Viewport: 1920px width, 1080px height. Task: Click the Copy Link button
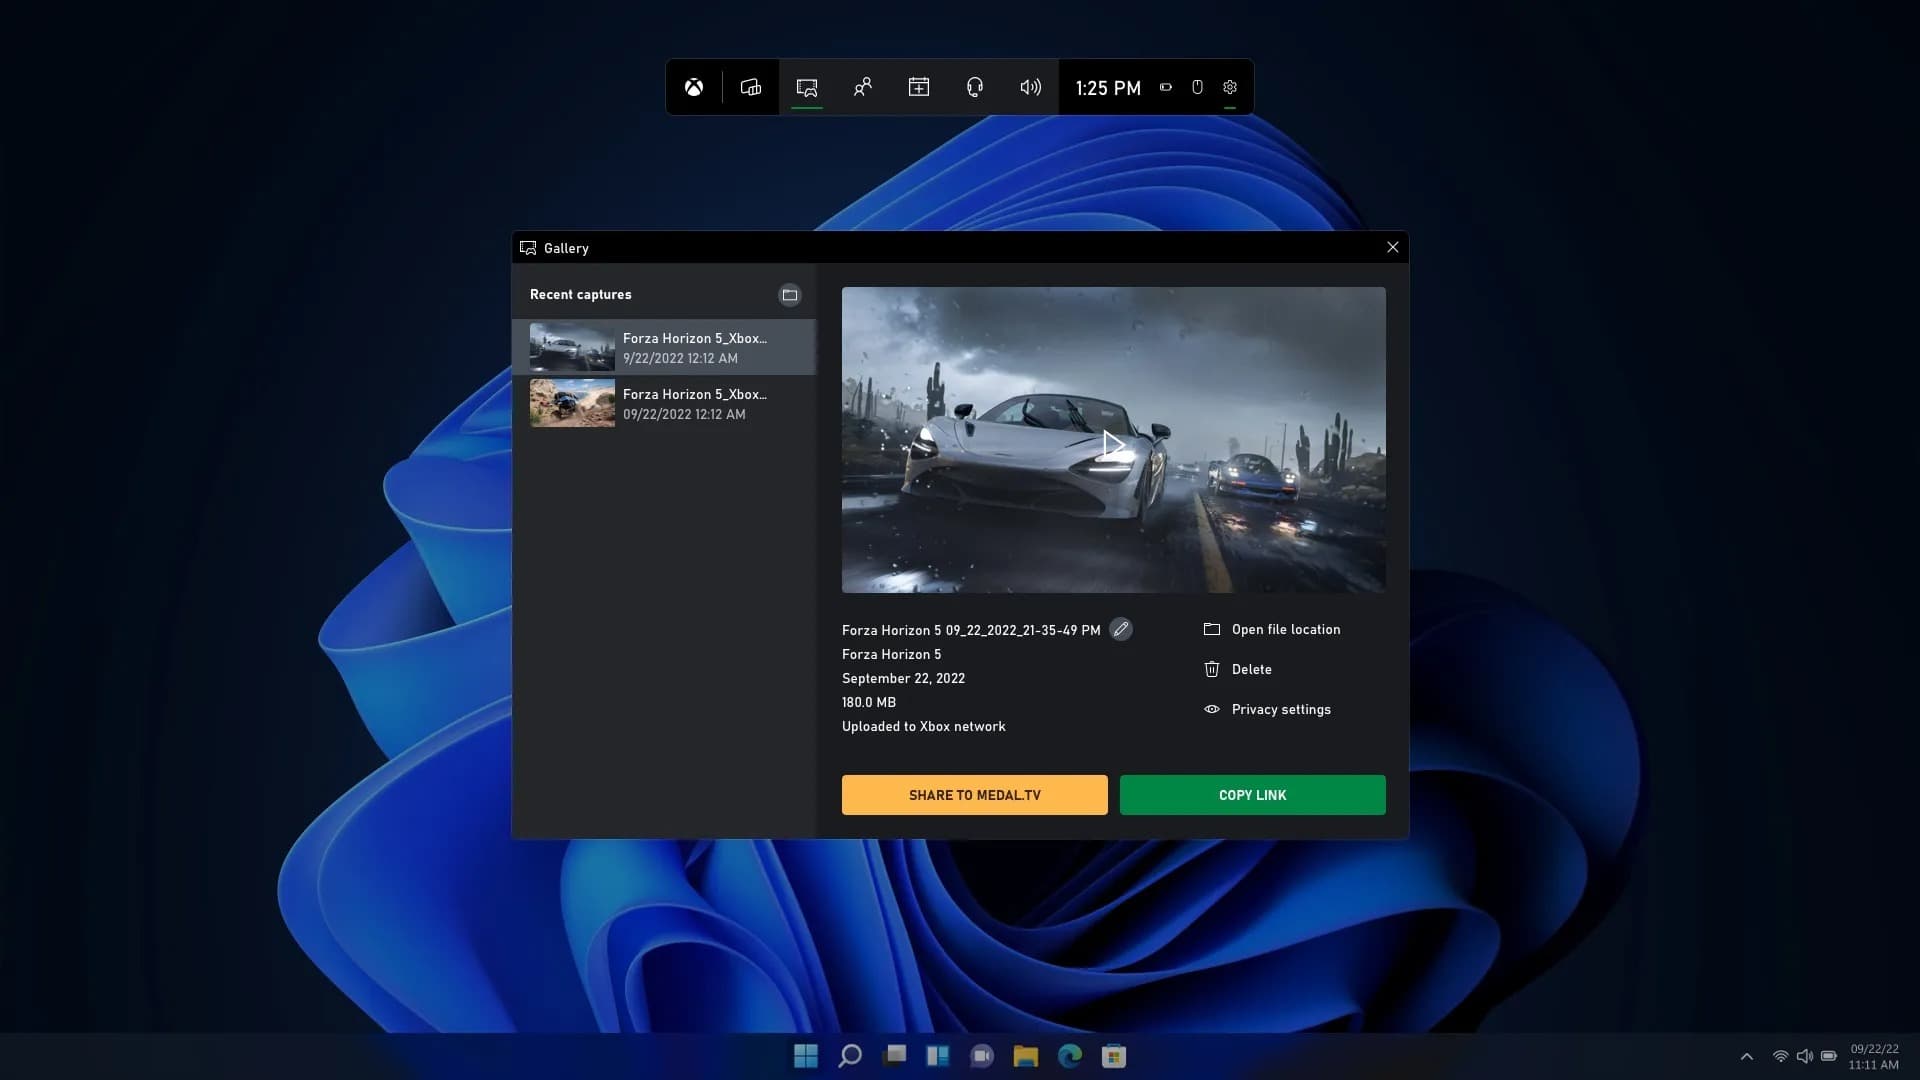1252,795
